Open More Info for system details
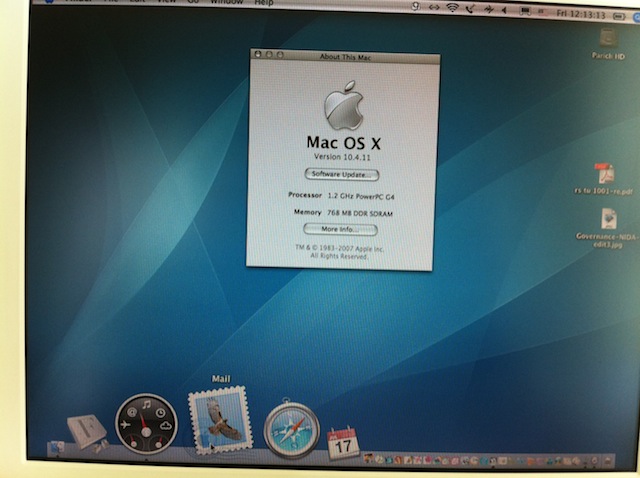The width and height of the screenshot is (640, 478). pos(340,229)
